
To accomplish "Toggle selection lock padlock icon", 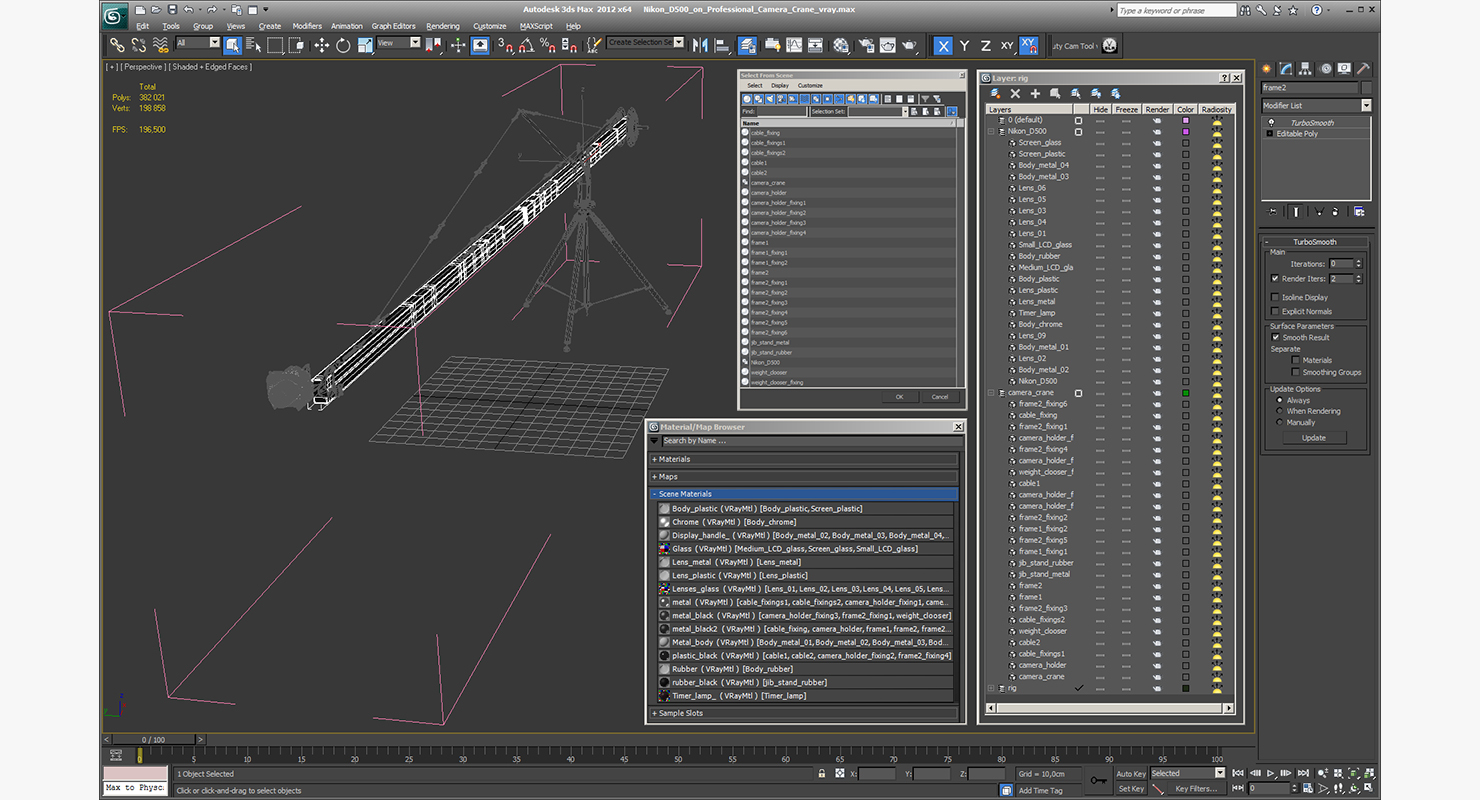I will point(822,773).
